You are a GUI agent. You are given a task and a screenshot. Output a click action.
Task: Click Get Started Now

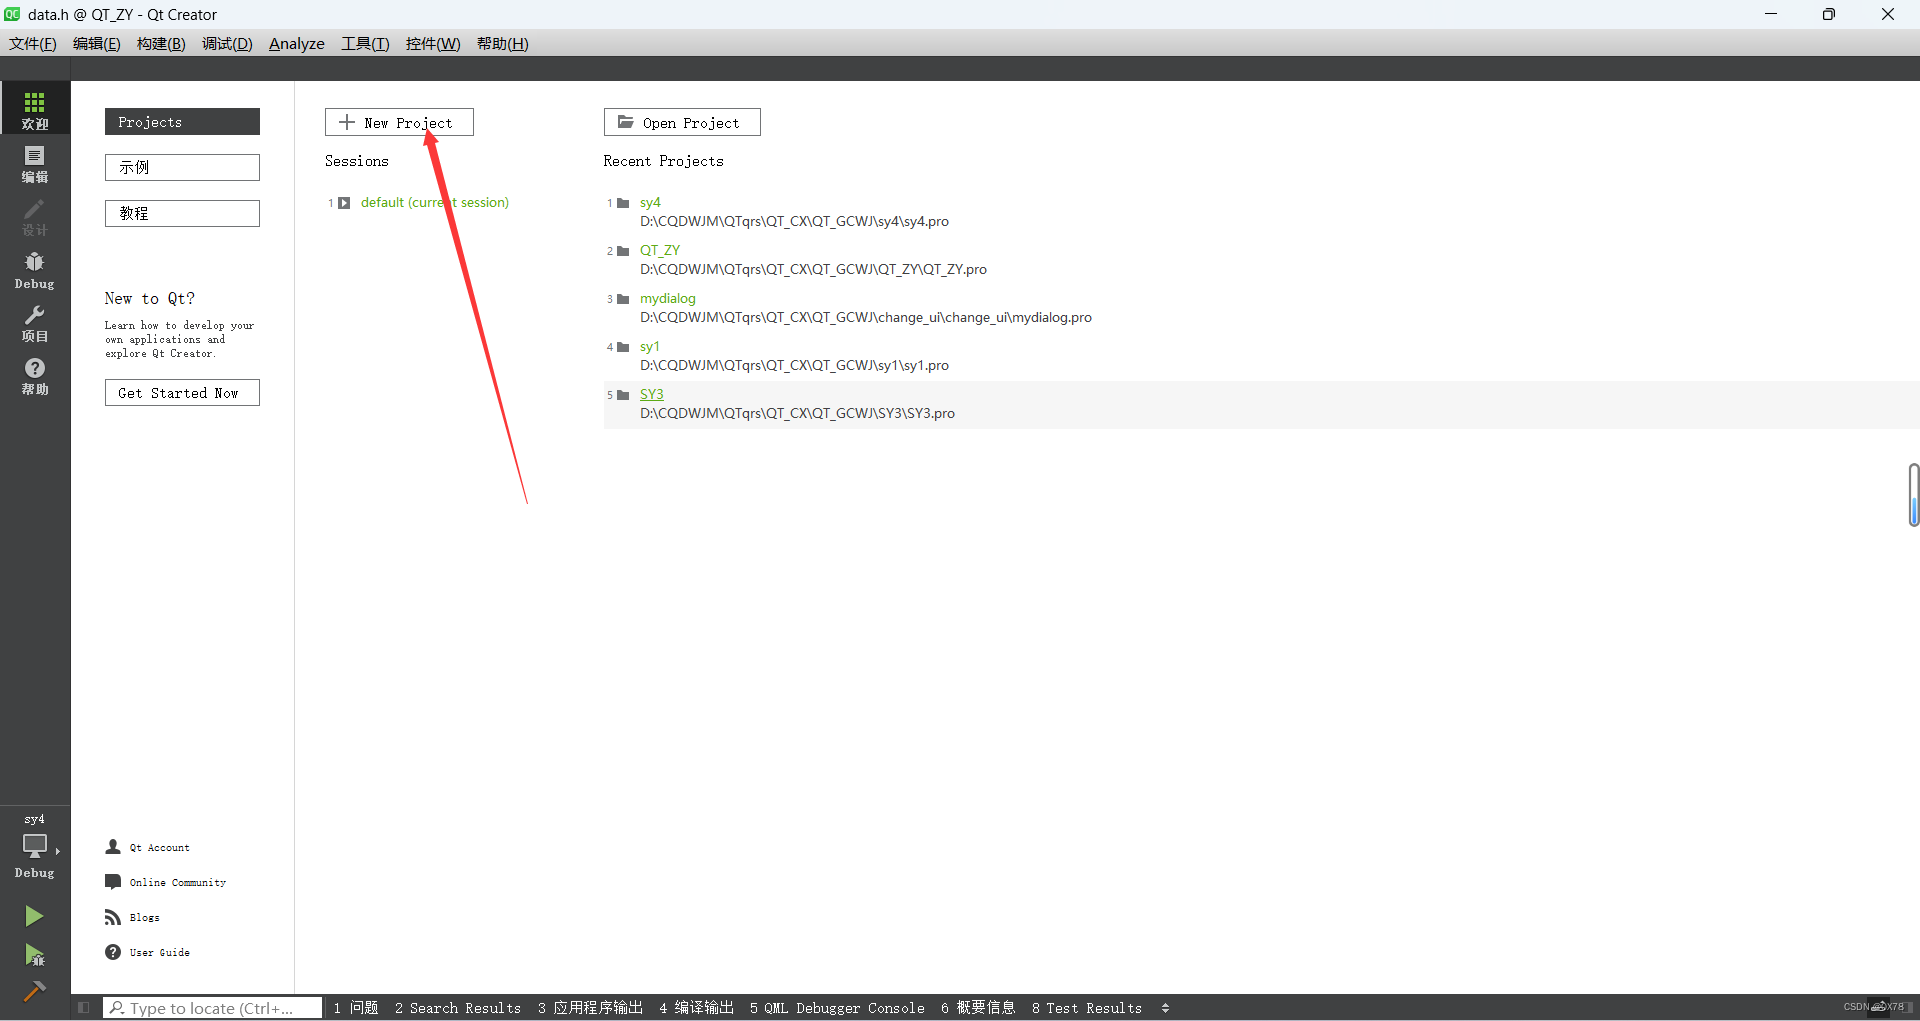tap(182, 393)
